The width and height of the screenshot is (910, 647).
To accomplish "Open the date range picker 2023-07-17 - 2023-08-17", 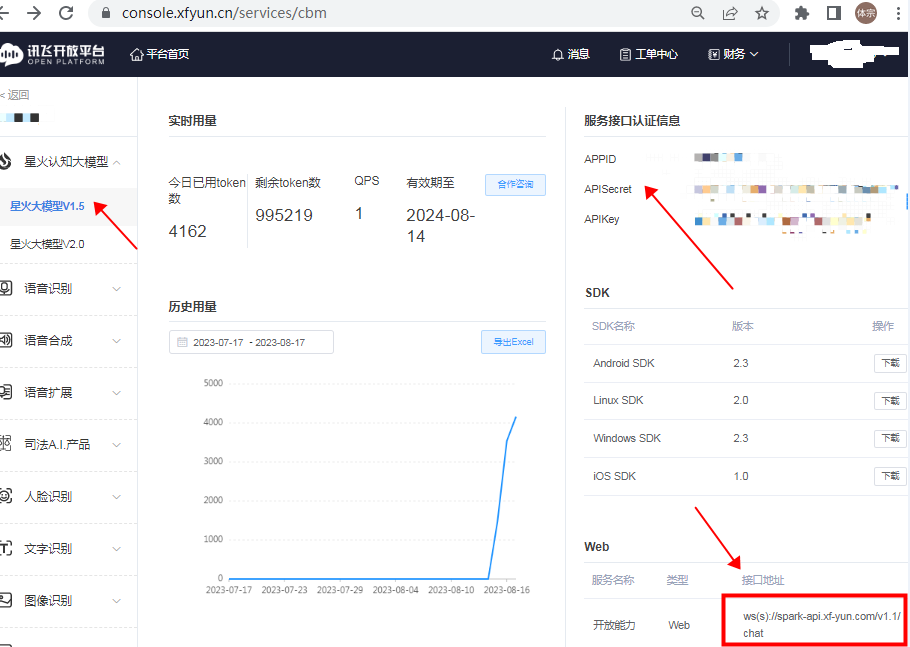I will coord(251,342).
